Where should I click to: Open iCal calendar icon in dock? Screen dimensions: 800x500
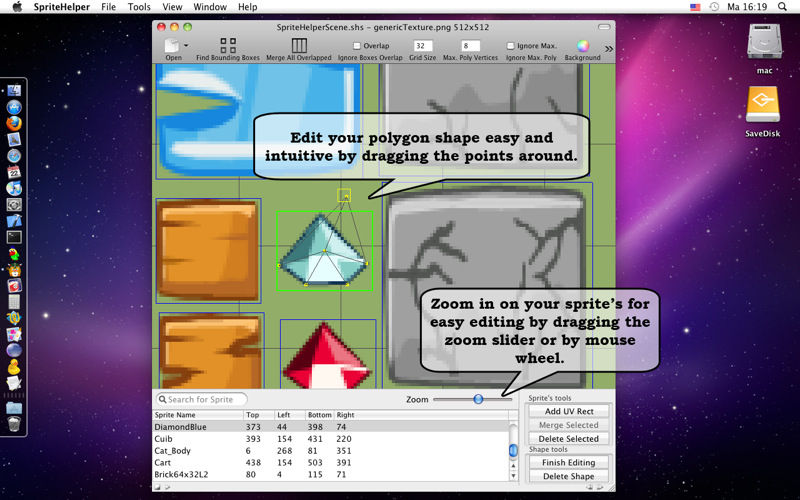click(x=14, y=172)
